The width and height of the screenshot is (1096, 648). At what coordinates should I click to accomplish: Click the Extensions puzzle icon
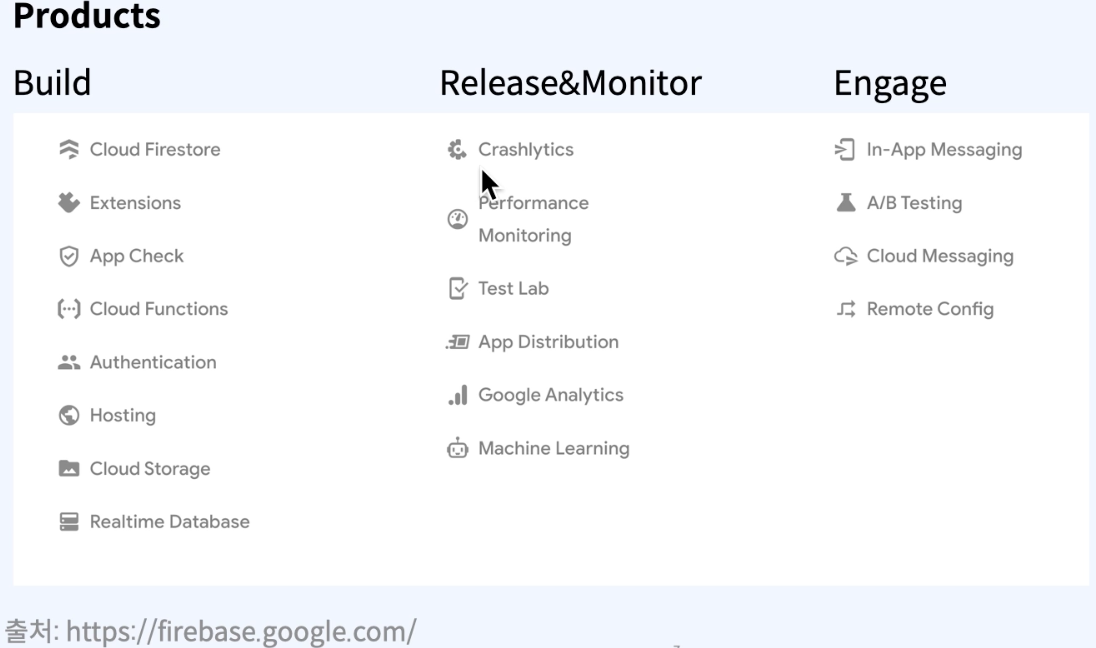[x=68, y=203]
